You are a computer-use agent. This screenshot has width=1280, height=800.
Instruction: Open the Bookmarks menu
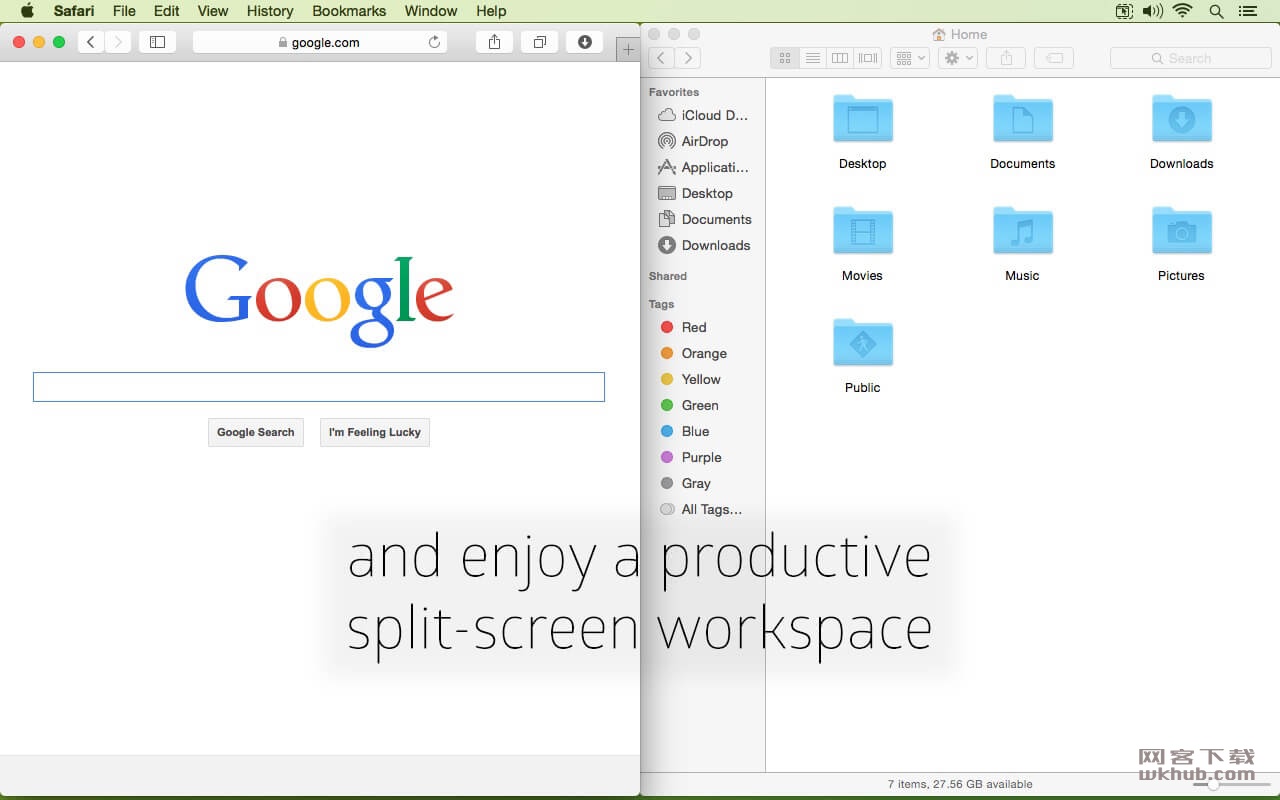click(x=349, y=11)
